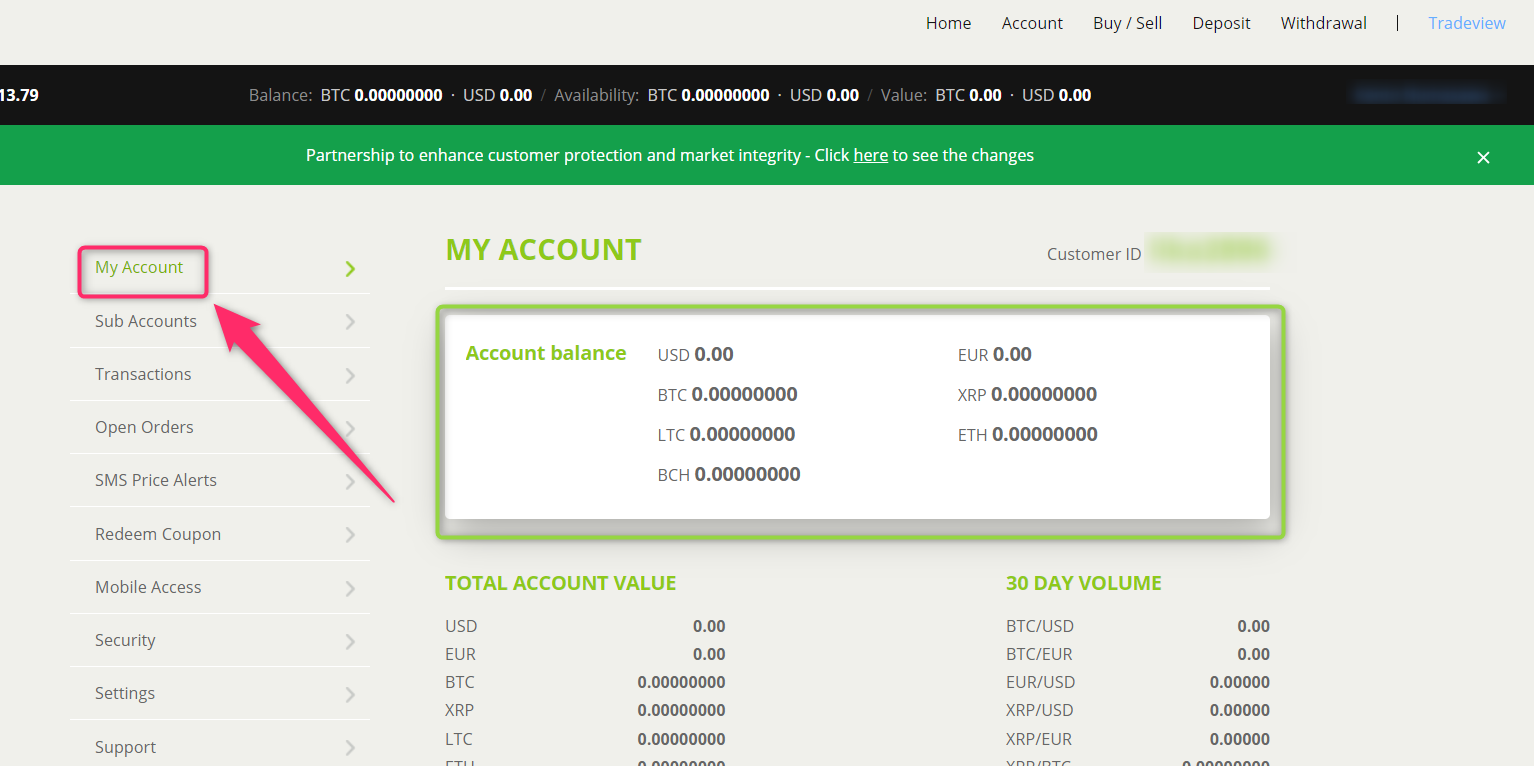1534x766 pixels.
Task: Click the 'here' link in the banner
Action: [870, 155]
